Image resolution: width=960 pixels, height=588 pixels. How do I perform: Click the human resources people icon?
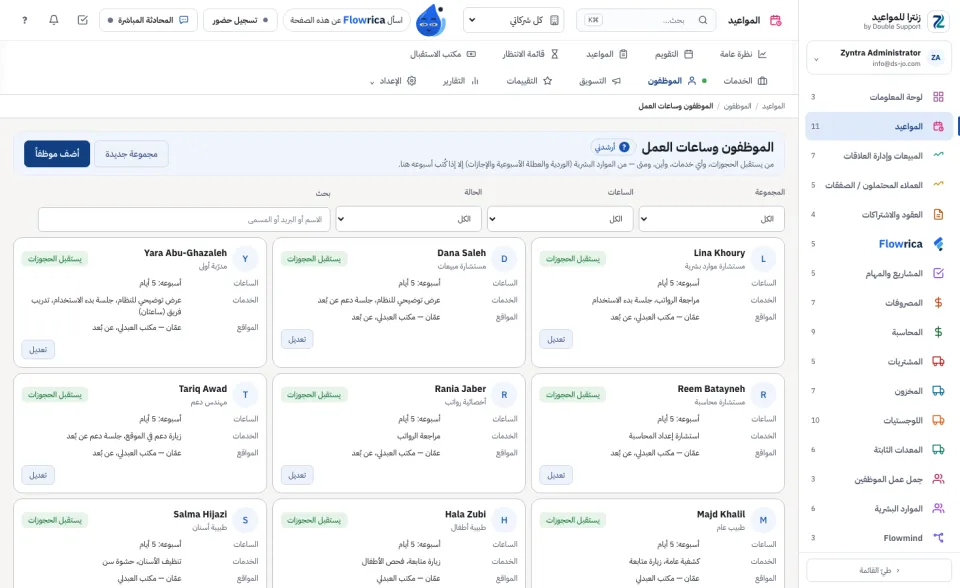pos(938,508)
